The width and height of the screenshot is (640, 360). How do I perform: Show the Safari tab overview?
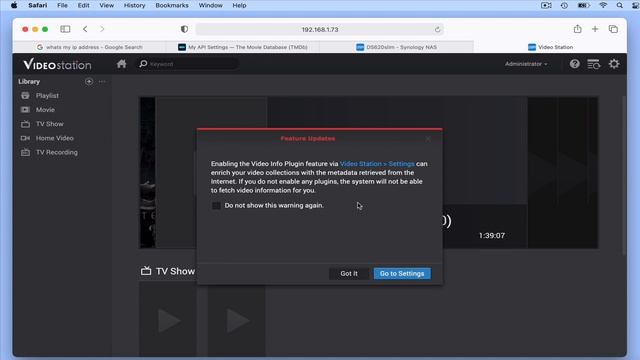[x=613, y=29]
